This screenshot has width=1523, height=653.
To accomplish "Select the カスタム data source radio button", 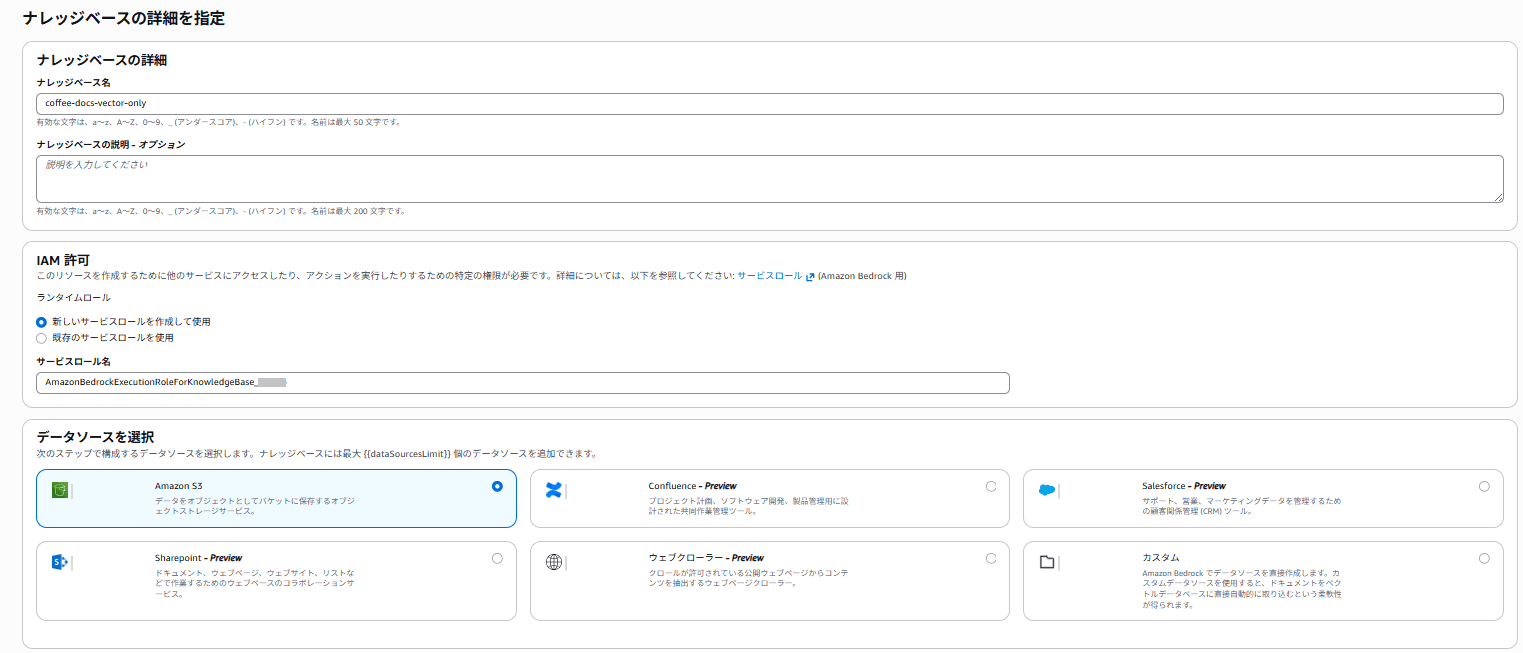I will (x=1484, y=558).
